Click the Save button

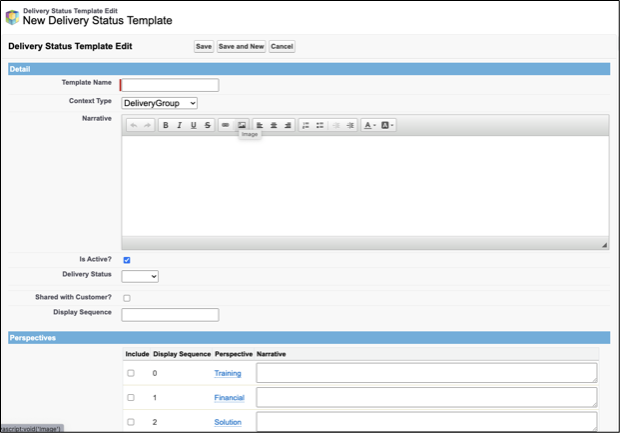(204, 46)
